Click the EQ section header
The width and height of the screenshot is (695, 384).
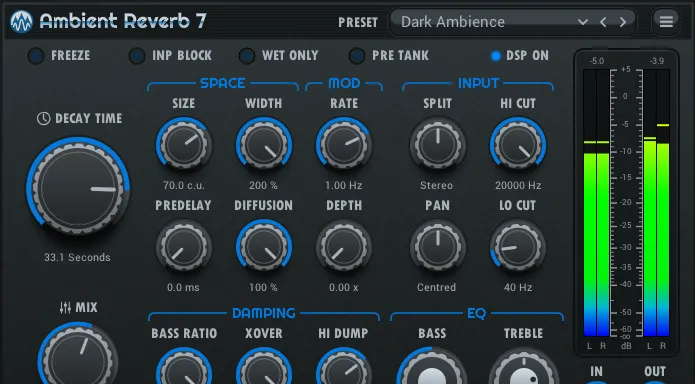coord(476,313)
